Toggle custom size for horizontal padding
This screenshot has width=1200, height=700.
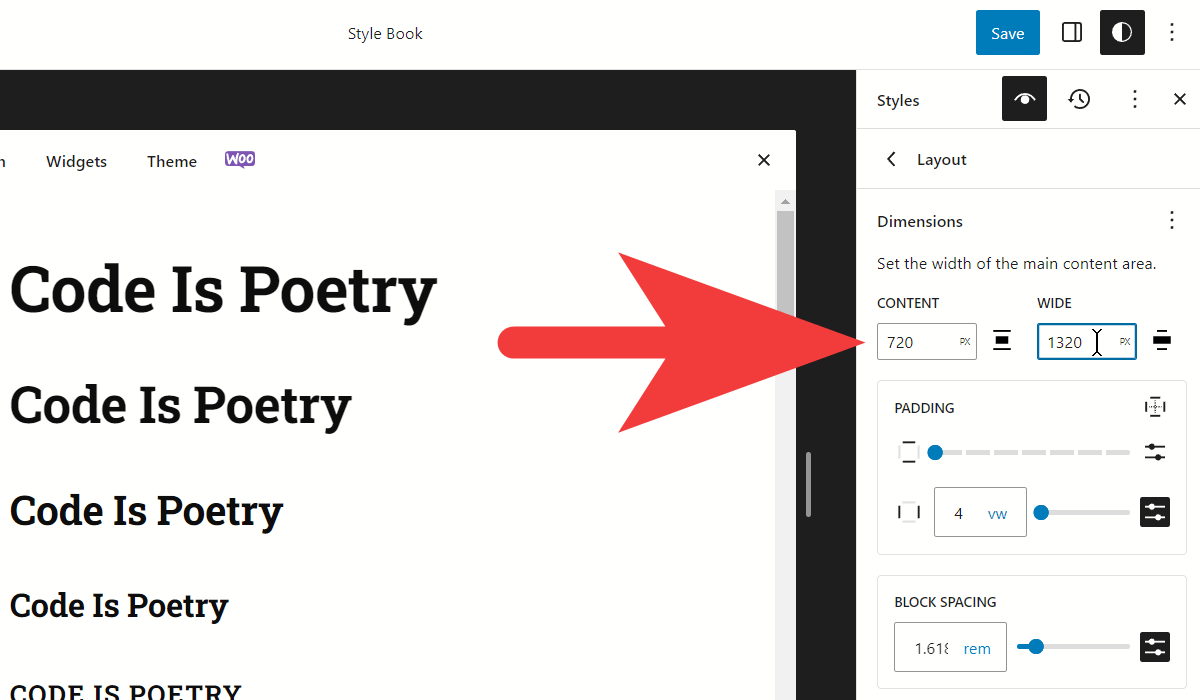pyautogui.click(x=1155, y=513)
